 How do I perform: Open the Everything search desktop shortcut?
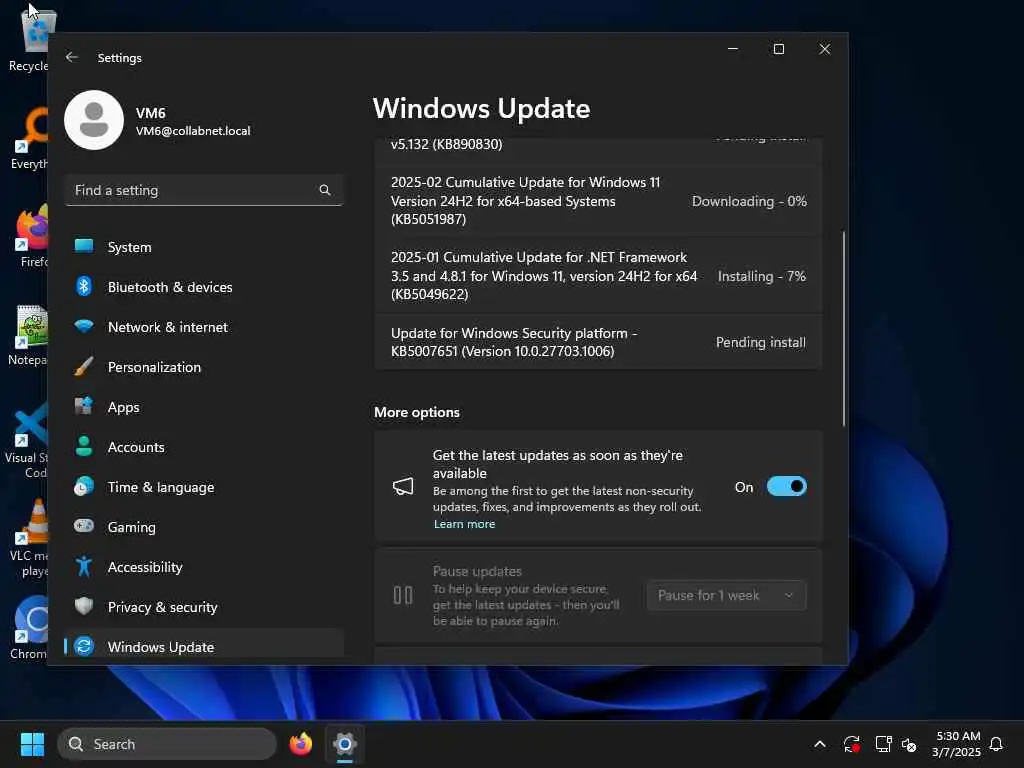click(x=30, y=138)
